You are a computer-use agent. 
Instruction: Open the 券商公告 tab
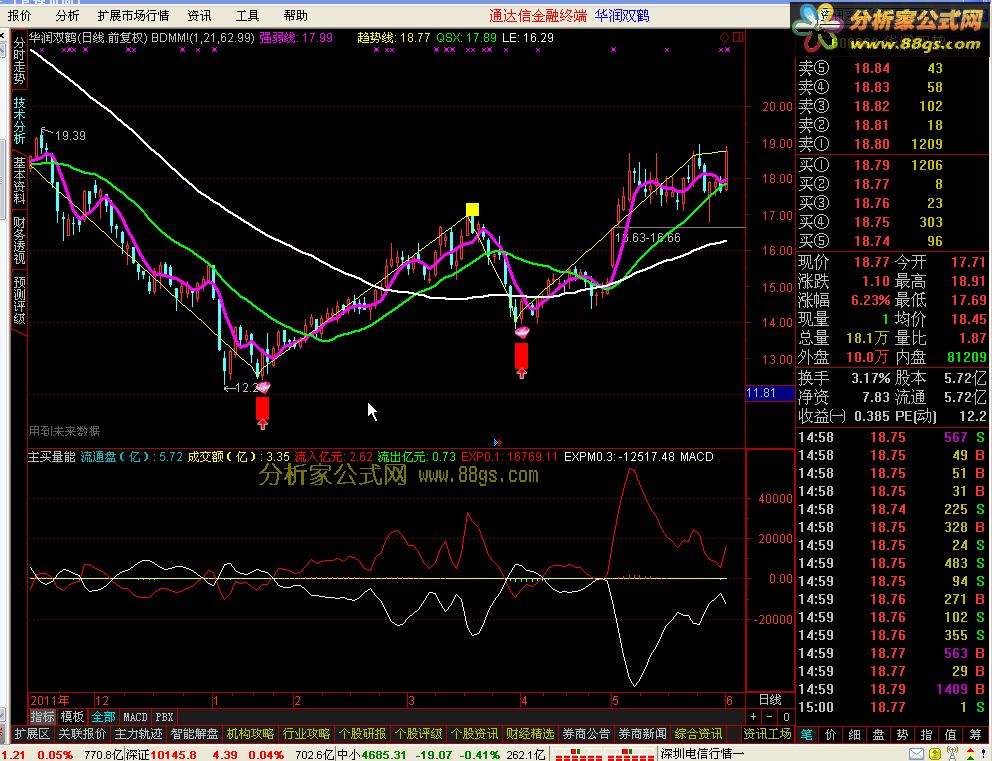click(586, 734)
